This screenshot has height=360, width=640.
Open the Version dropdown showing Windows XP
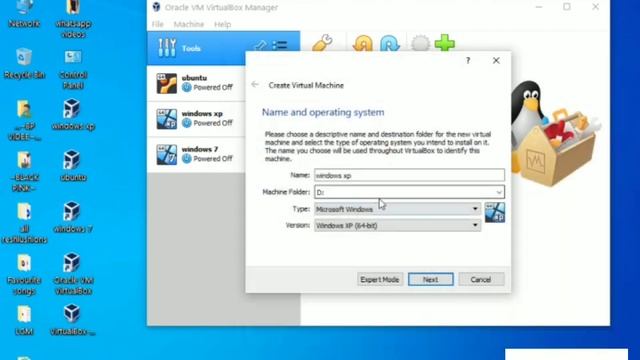397,225
